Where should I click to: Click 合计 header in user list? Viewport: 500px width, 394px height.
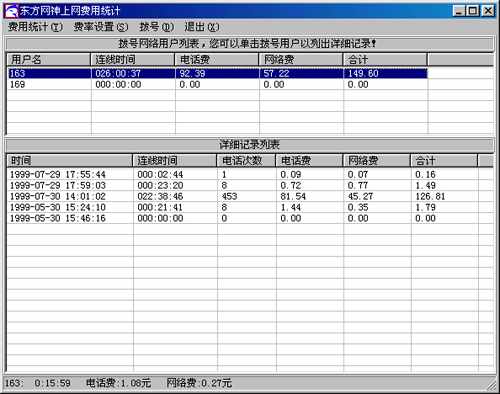click(385, 60)
